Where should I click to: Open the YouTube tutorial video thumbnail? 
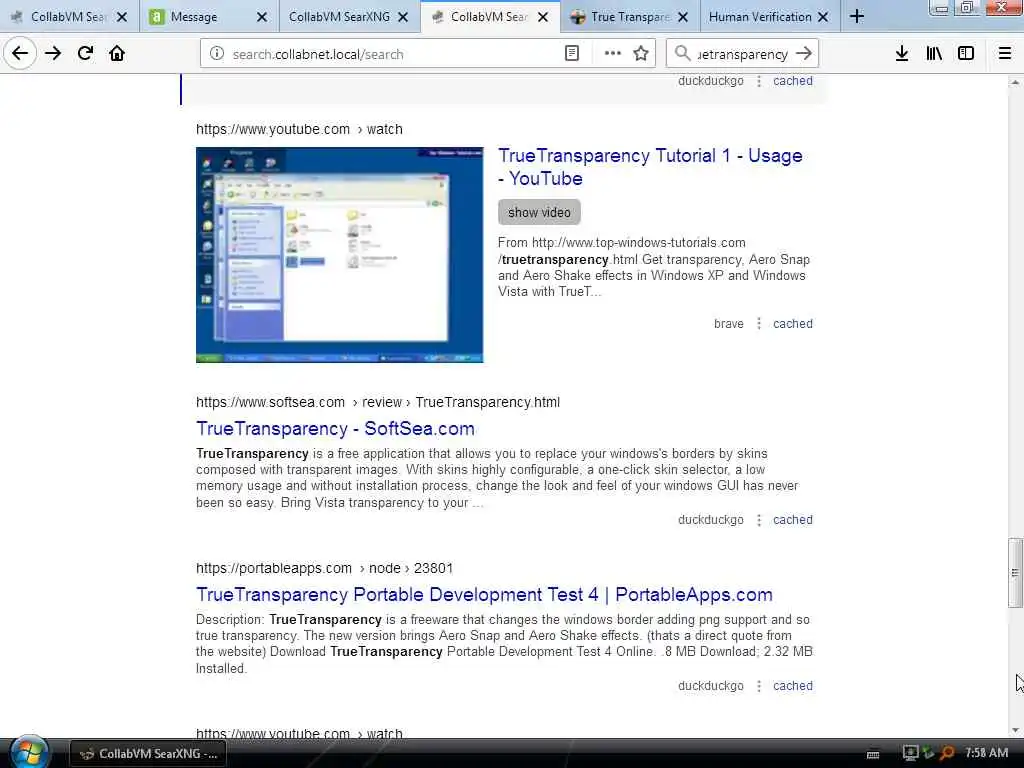pos(340,255)
